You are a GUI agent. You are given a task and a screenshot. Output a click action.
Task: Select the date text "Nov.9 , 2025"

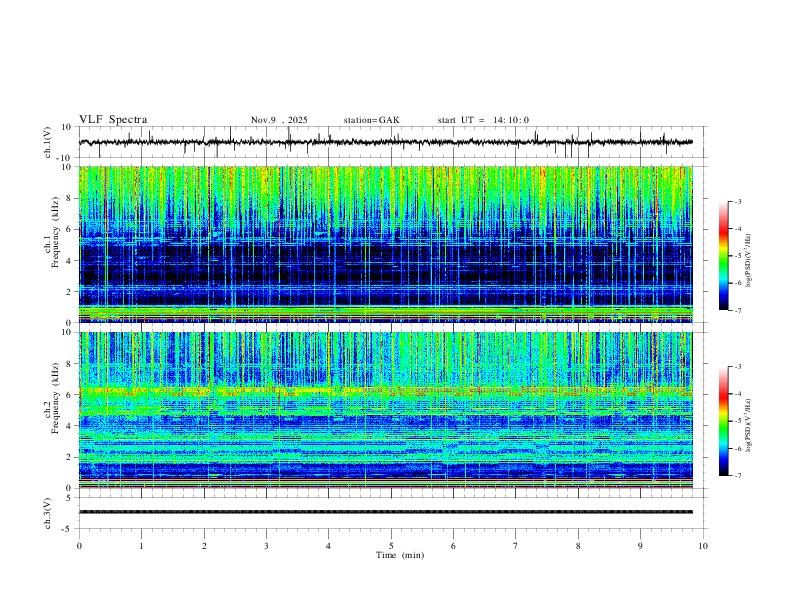[x=279, y=120]
